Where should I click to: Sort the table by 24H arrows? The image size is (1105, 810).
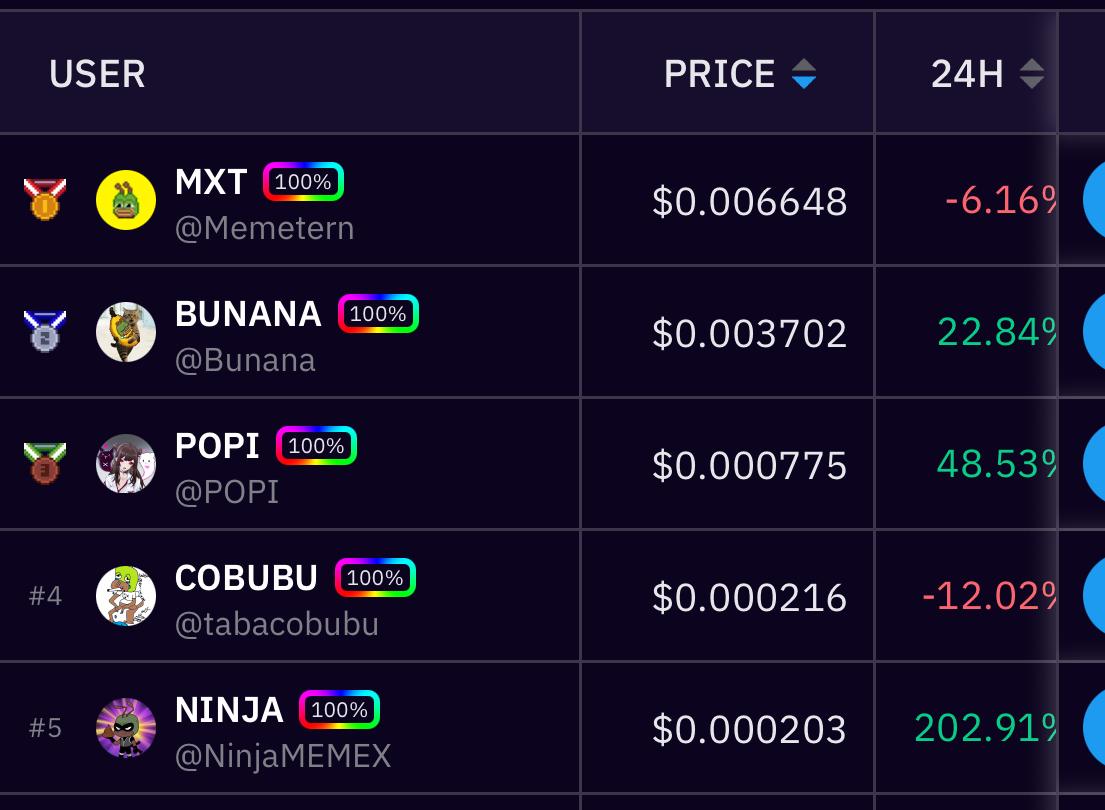(x=1032, y=74)
